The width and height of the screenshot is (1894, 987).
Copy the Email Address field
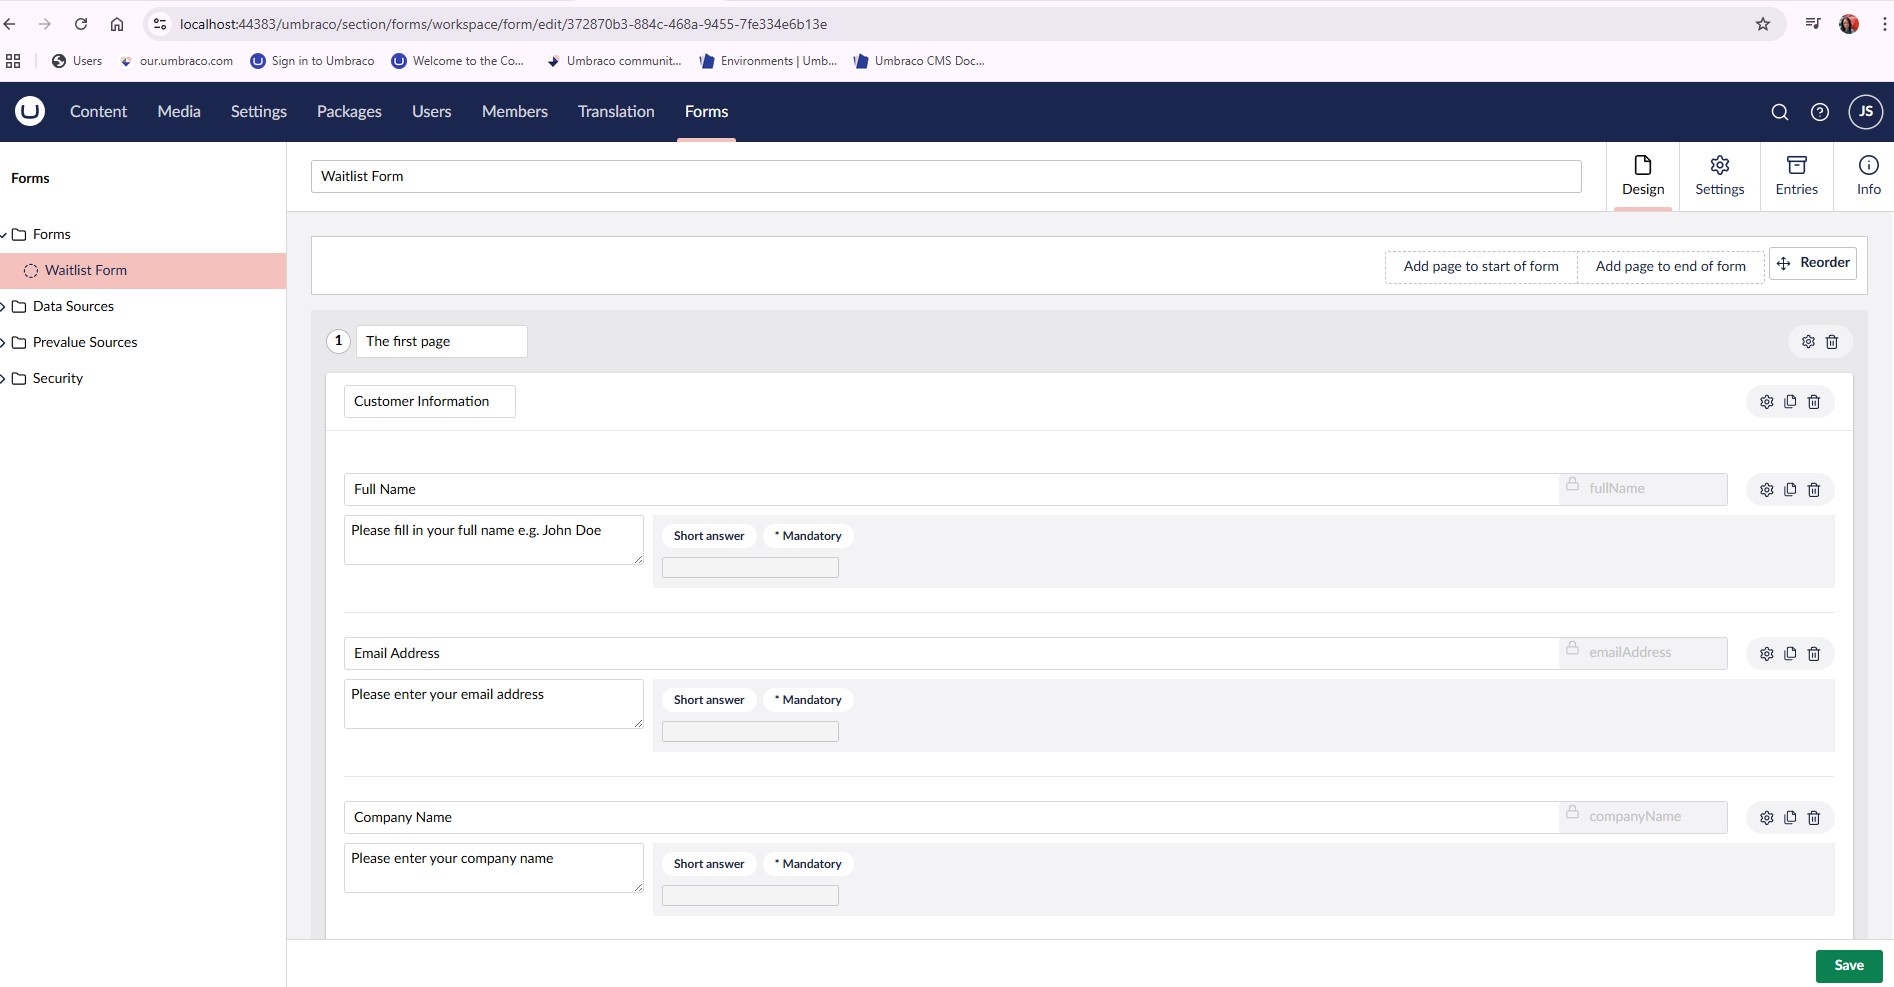[x=1790, y=653]
